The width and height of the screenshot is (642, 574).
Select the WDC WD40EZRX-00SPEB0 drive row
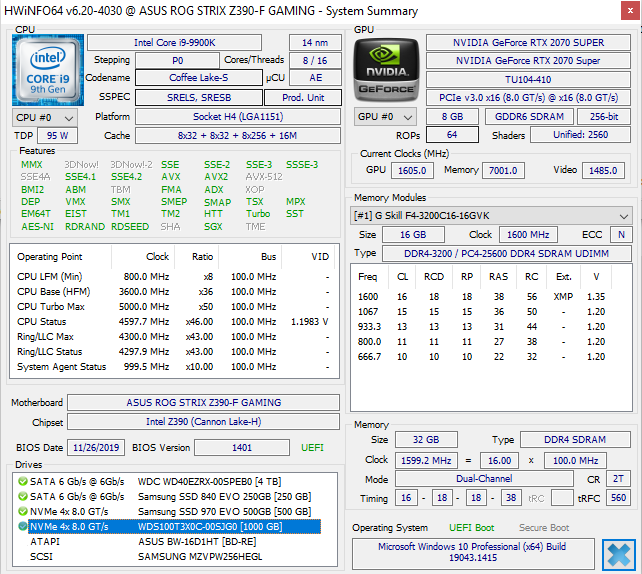174,481
